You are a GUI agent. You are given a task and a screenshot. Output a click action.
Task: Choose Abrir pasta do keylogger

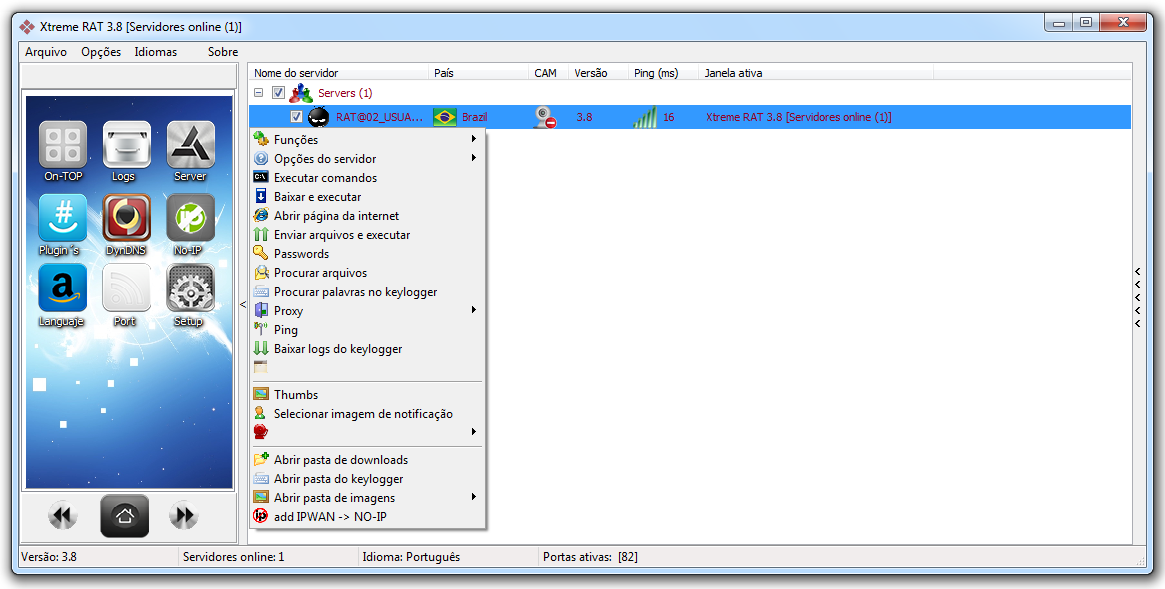click(x=368, y=479)
